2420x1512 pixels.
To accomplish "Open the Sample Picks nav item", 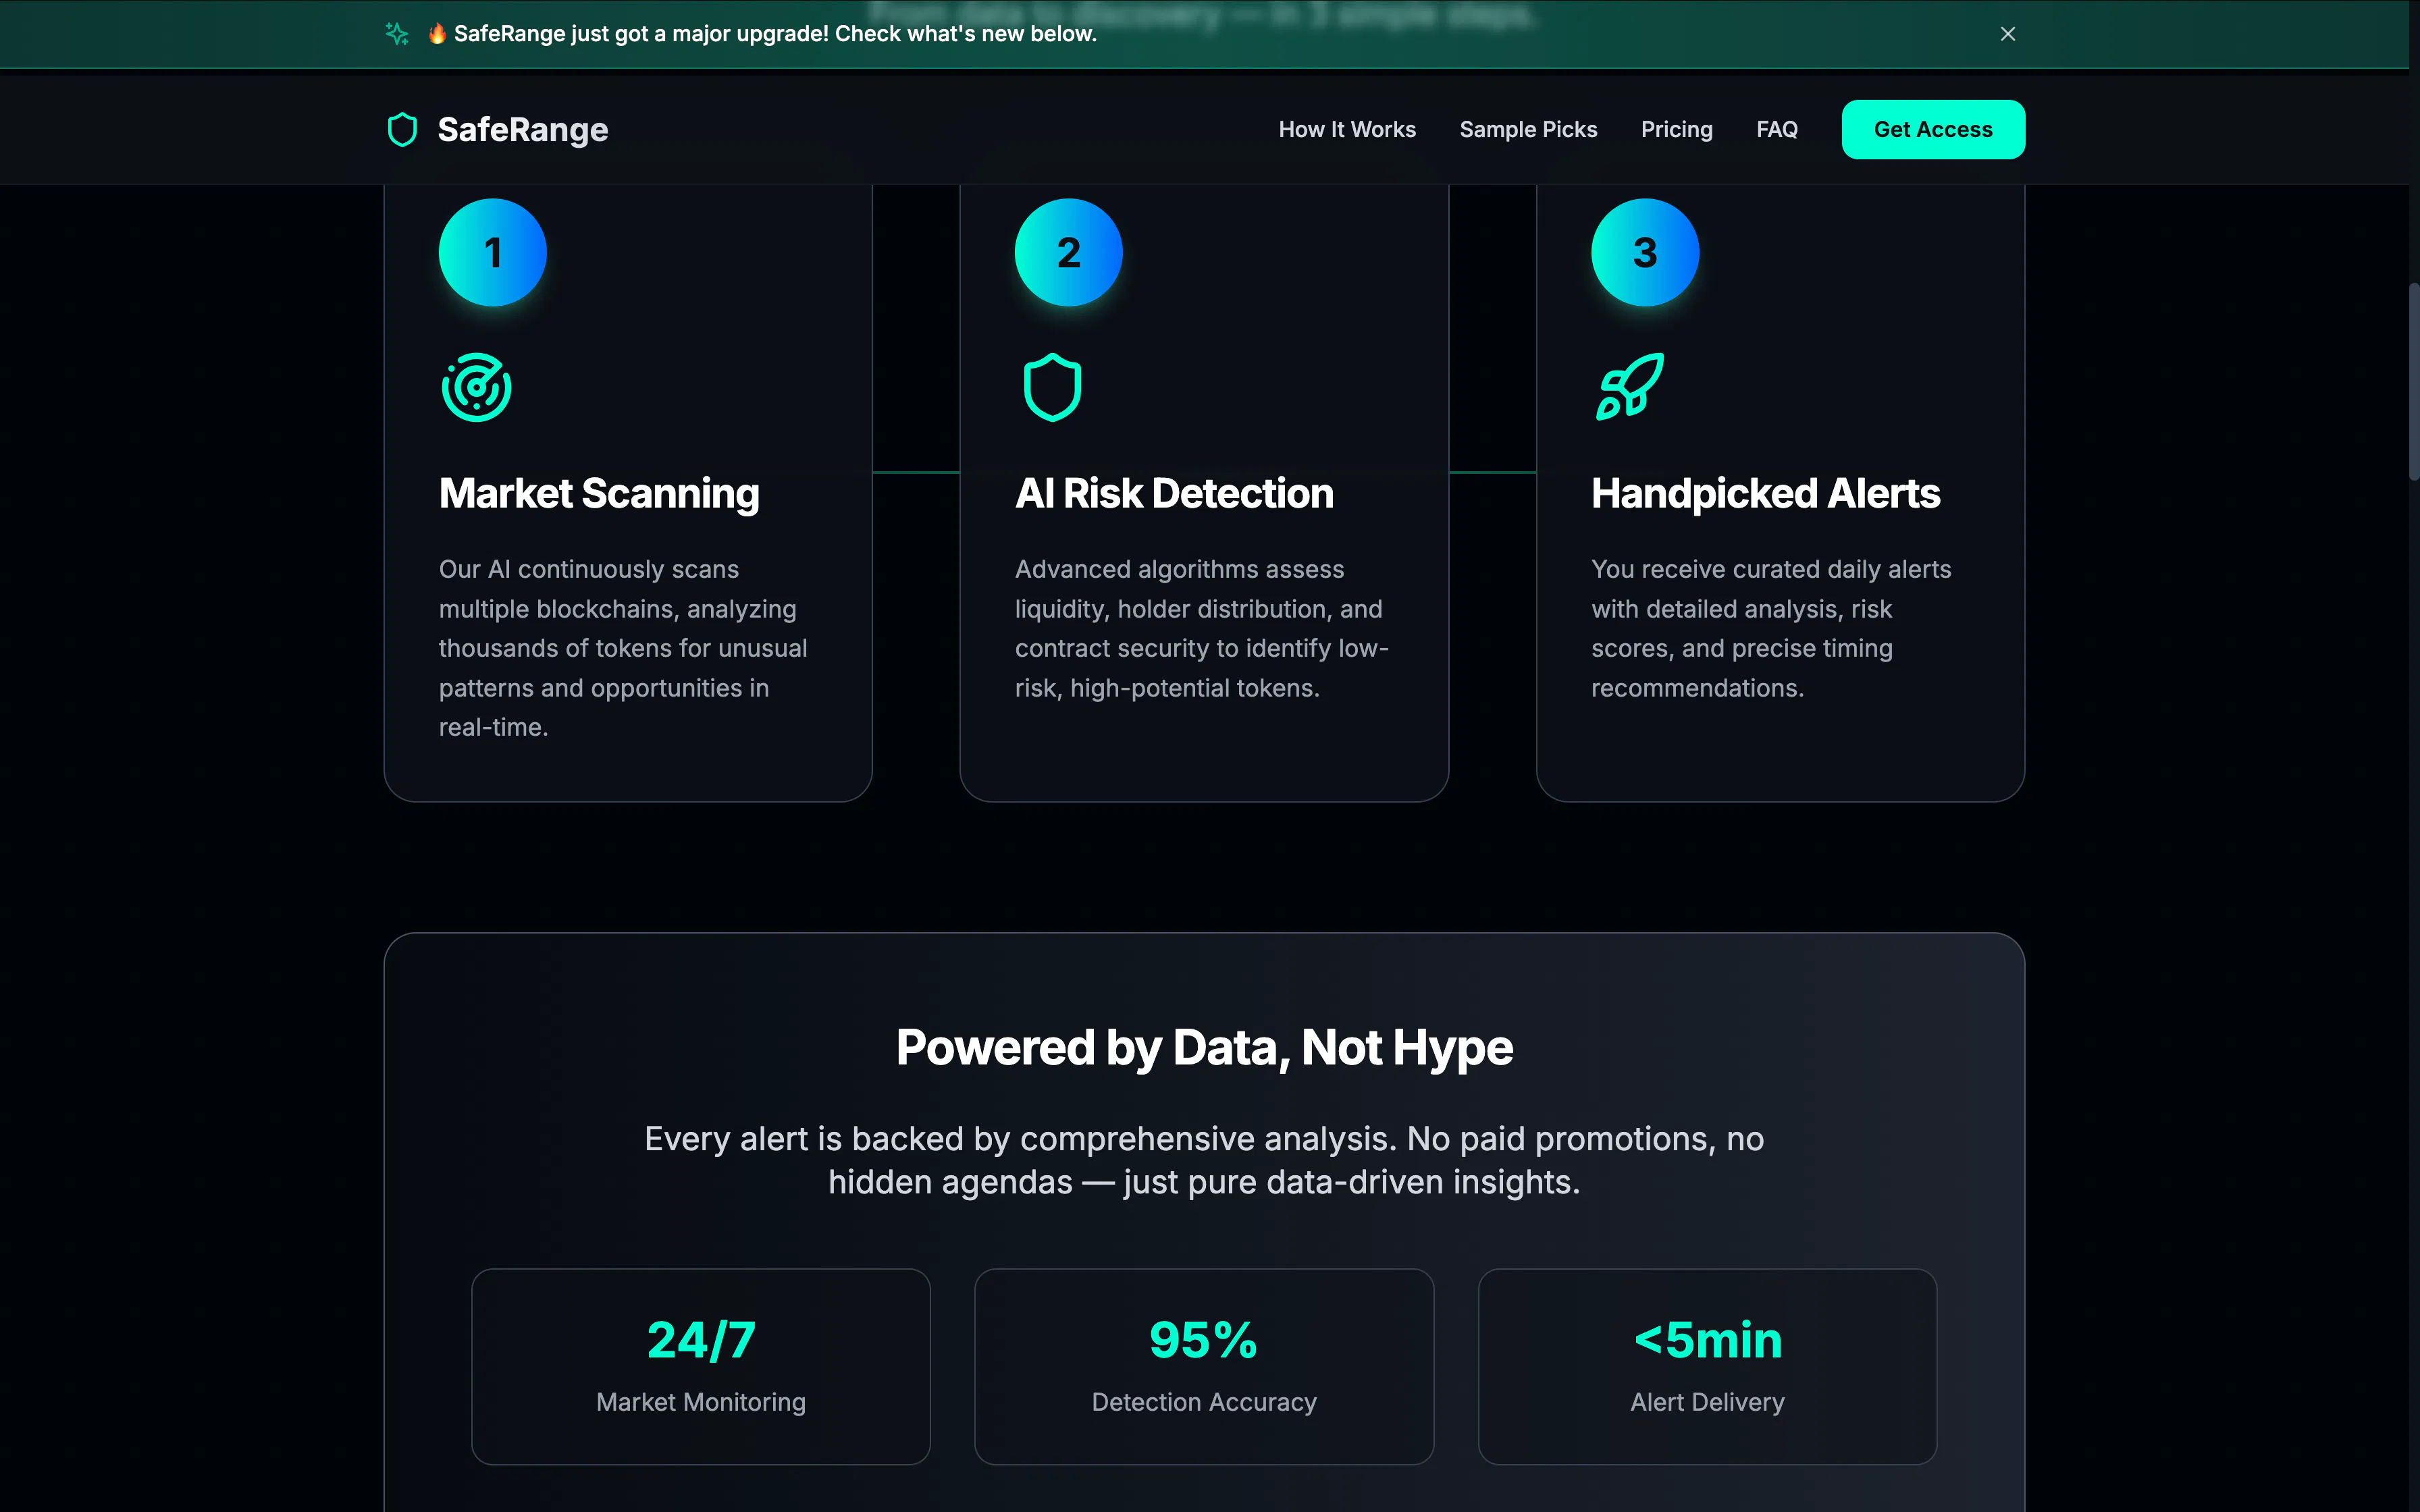I will 1528,130.
